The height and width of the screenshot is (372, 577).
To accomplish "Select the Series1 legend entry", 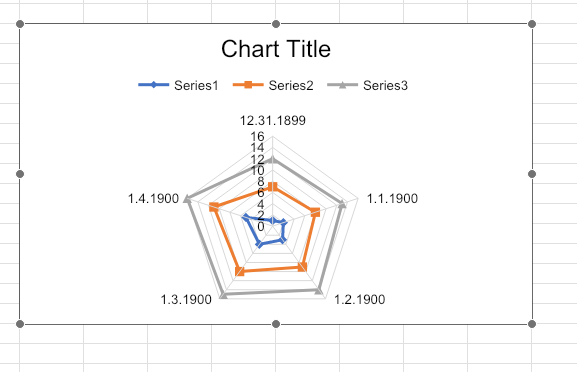I will pos(178,85).
